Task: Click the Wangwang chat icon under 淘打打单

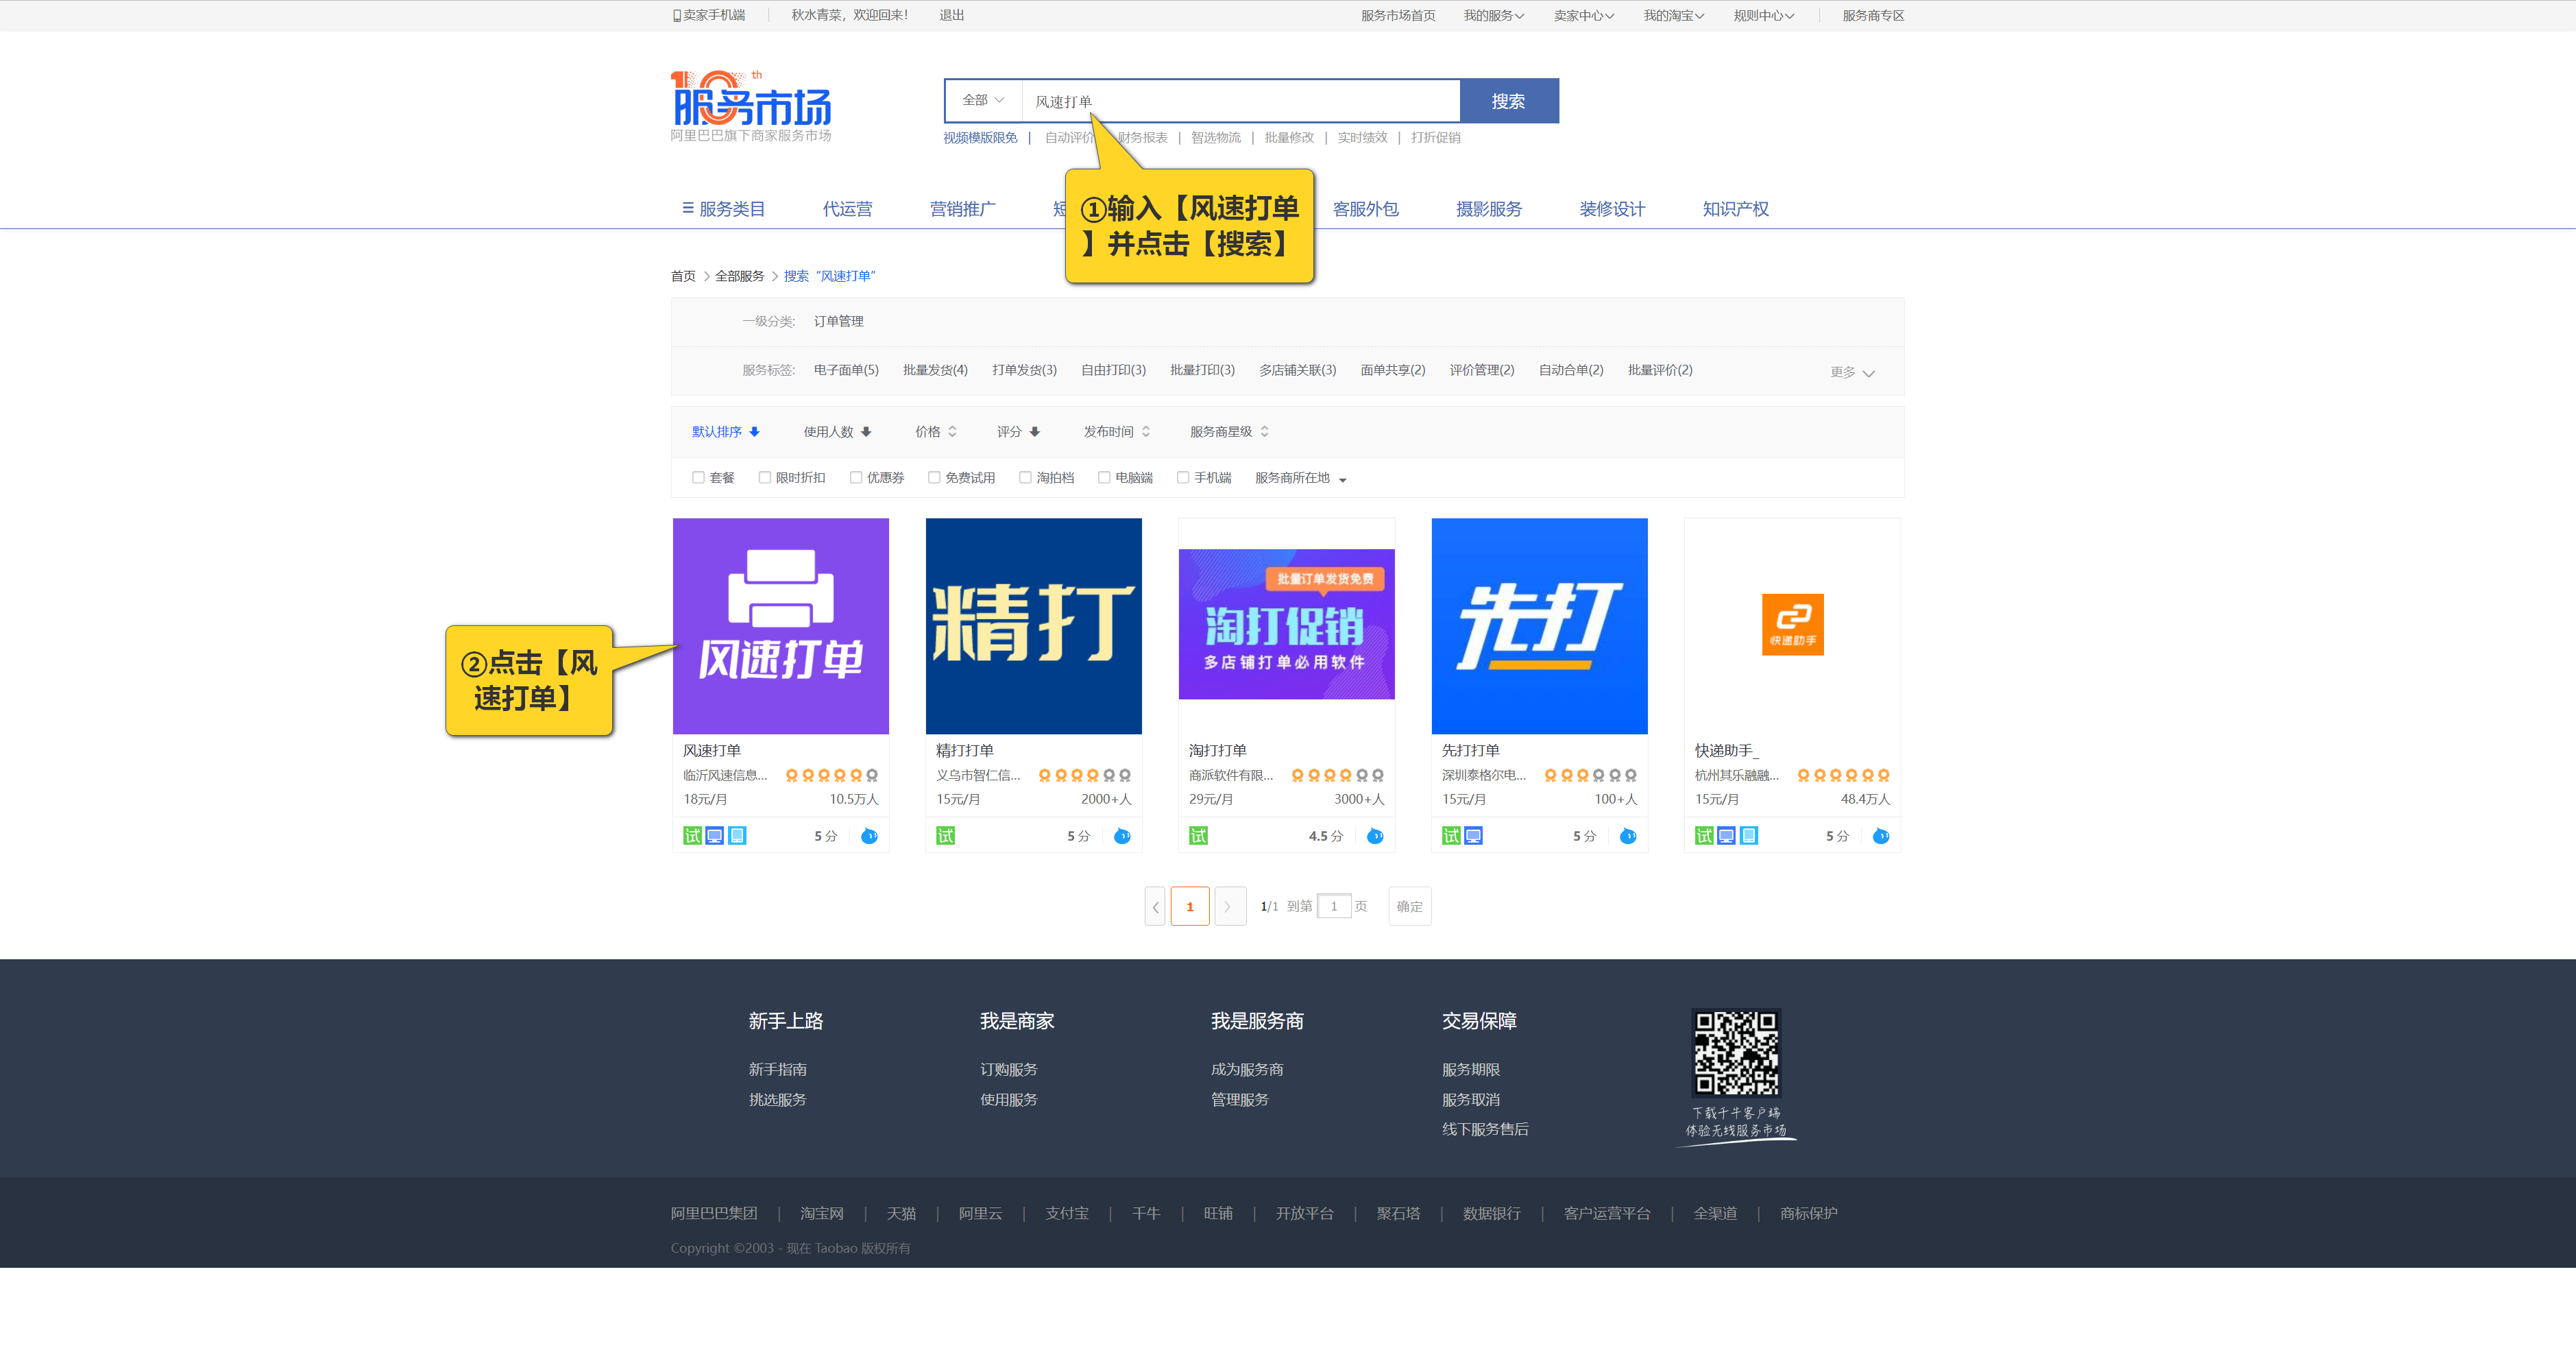Action: pos(1375,836)
